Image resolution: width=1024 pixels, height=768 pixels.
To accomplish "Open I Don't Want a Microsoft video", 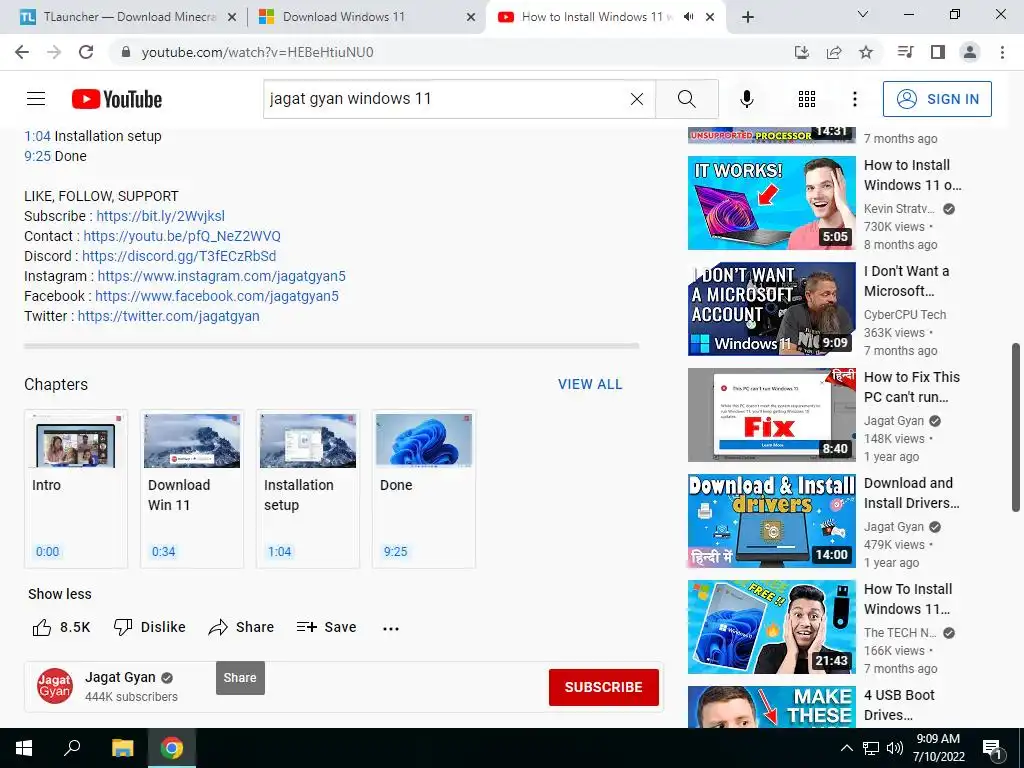I will [771, 309].
